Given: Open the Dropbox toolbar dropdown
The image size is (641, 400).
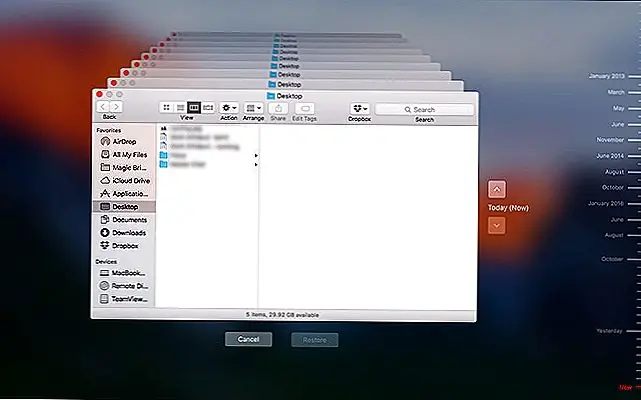Looking at the screenshot, I should (360, 108).
